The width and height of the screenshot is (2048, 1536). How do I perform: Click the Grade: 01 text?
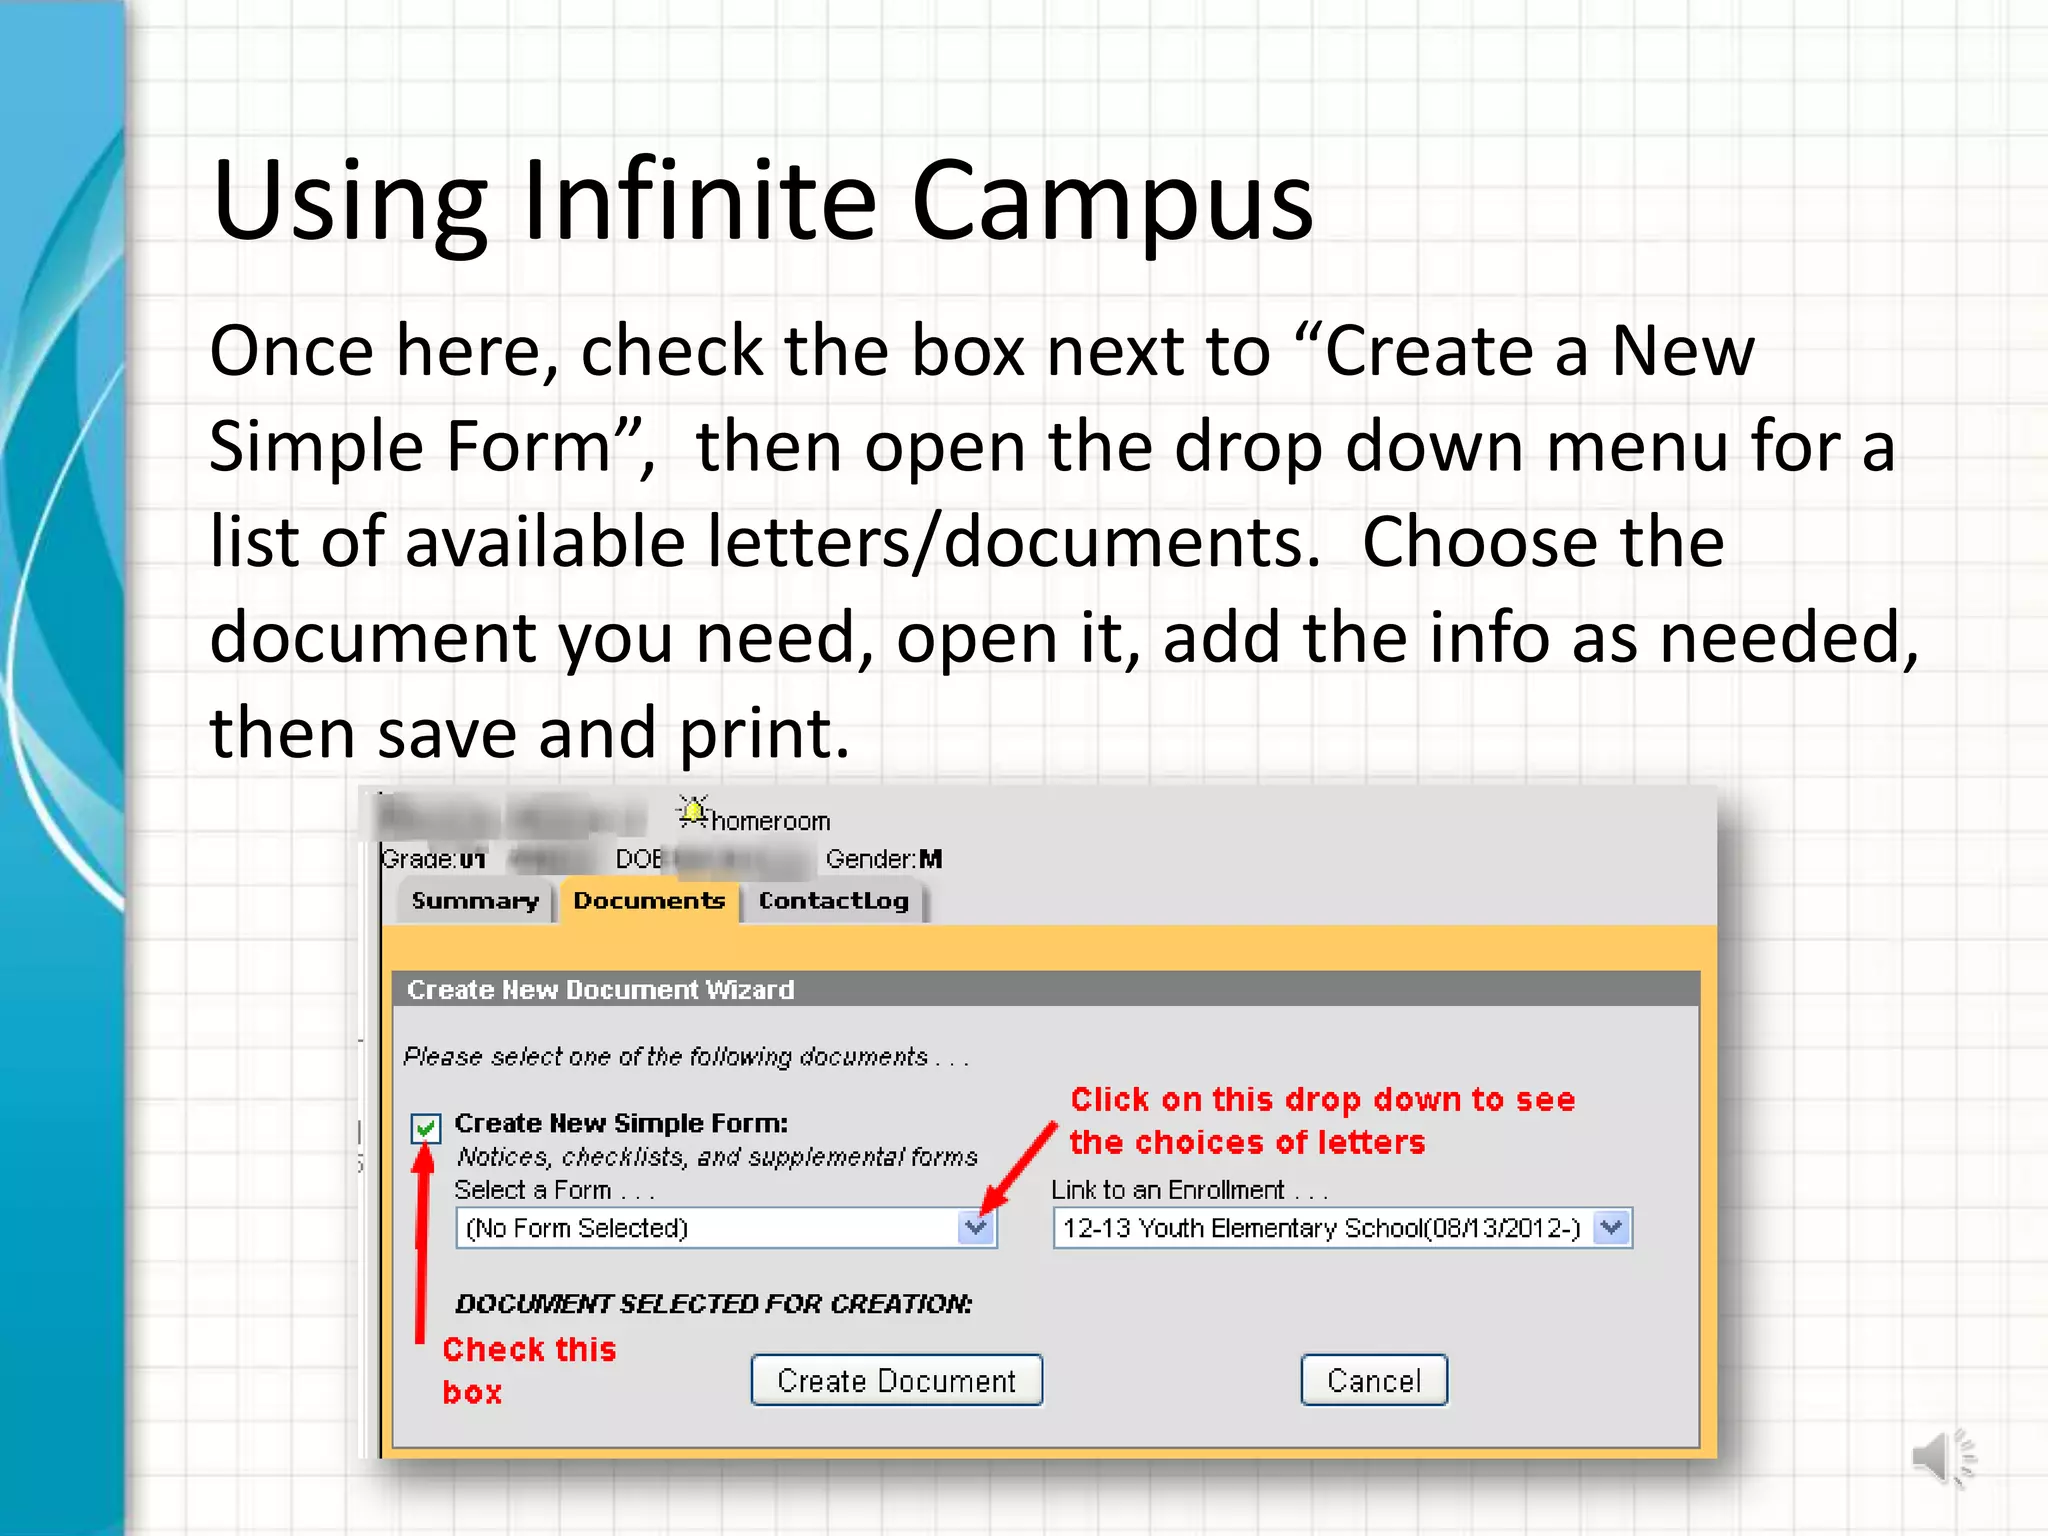click(434, 859)
